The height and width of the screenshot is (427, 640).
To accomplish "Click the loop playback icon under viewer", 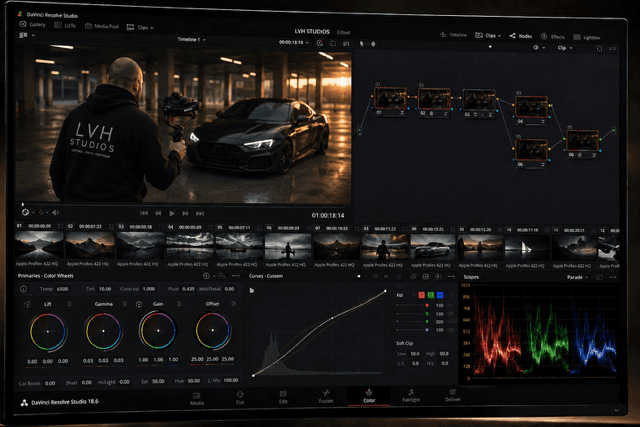I will pos(25,212).
